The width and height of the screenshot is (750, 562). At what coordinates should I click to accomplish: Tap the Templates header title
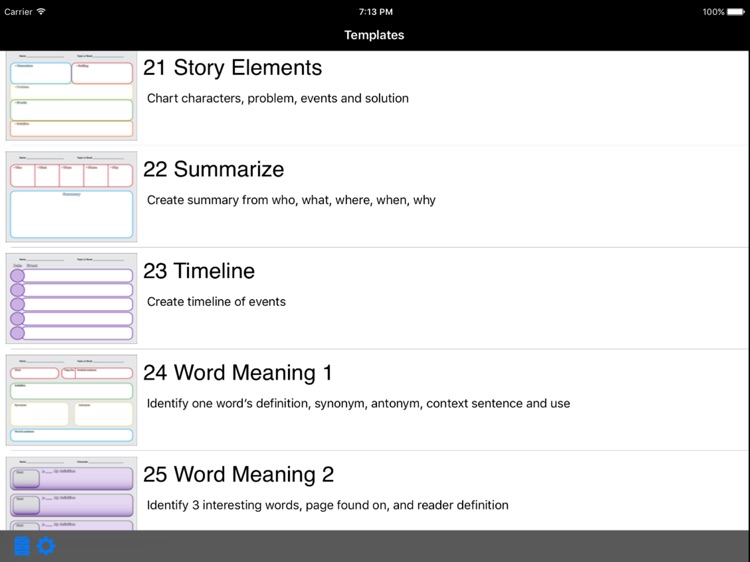click(374, 35)
